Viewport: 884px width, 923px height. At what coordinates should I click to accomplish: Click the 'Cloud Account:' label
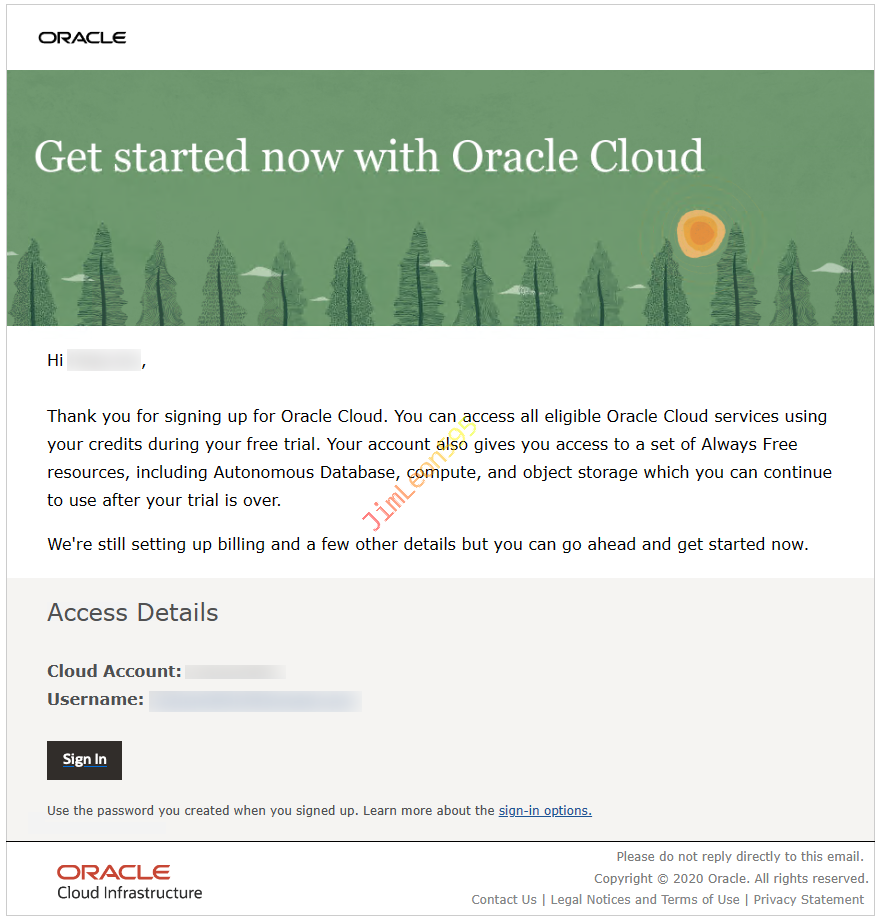click(x=114, y=672)
